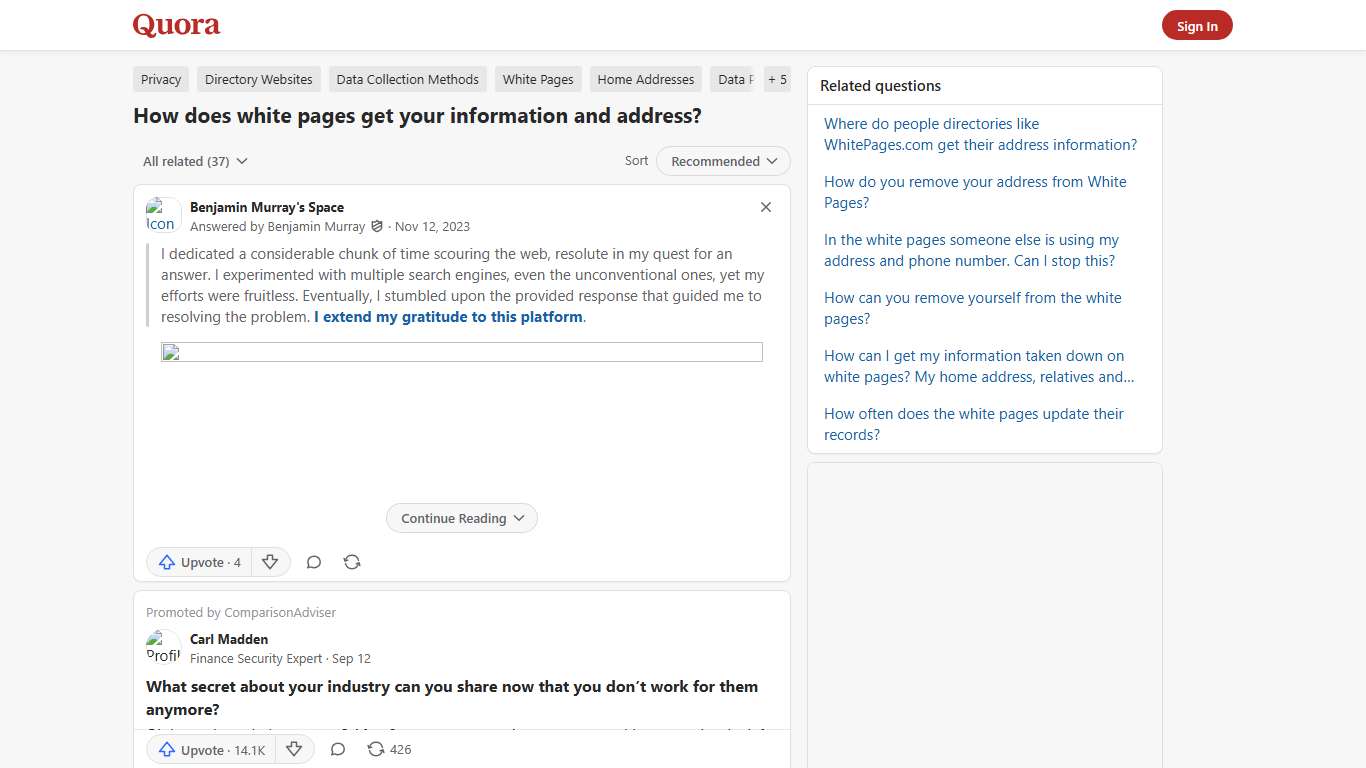
Task: Repost Benjamin Murray's answer
Action: point(351,562)
